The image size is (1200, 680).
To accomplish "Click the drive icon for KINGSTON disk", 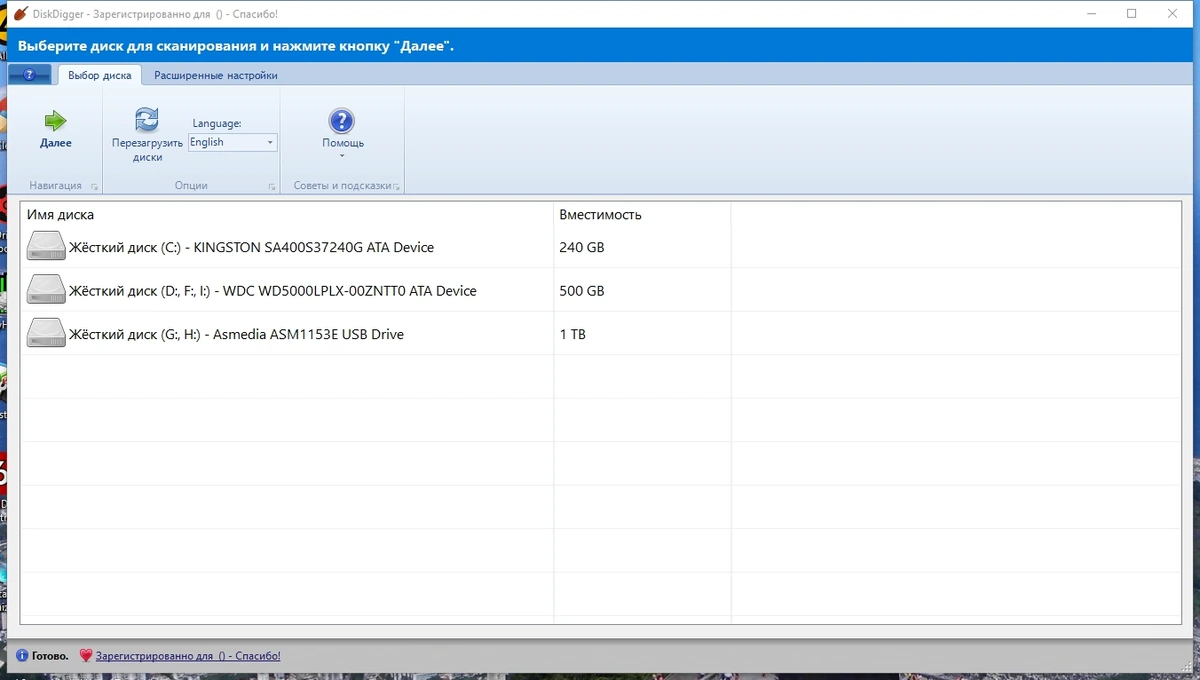I will click(46, 247).
